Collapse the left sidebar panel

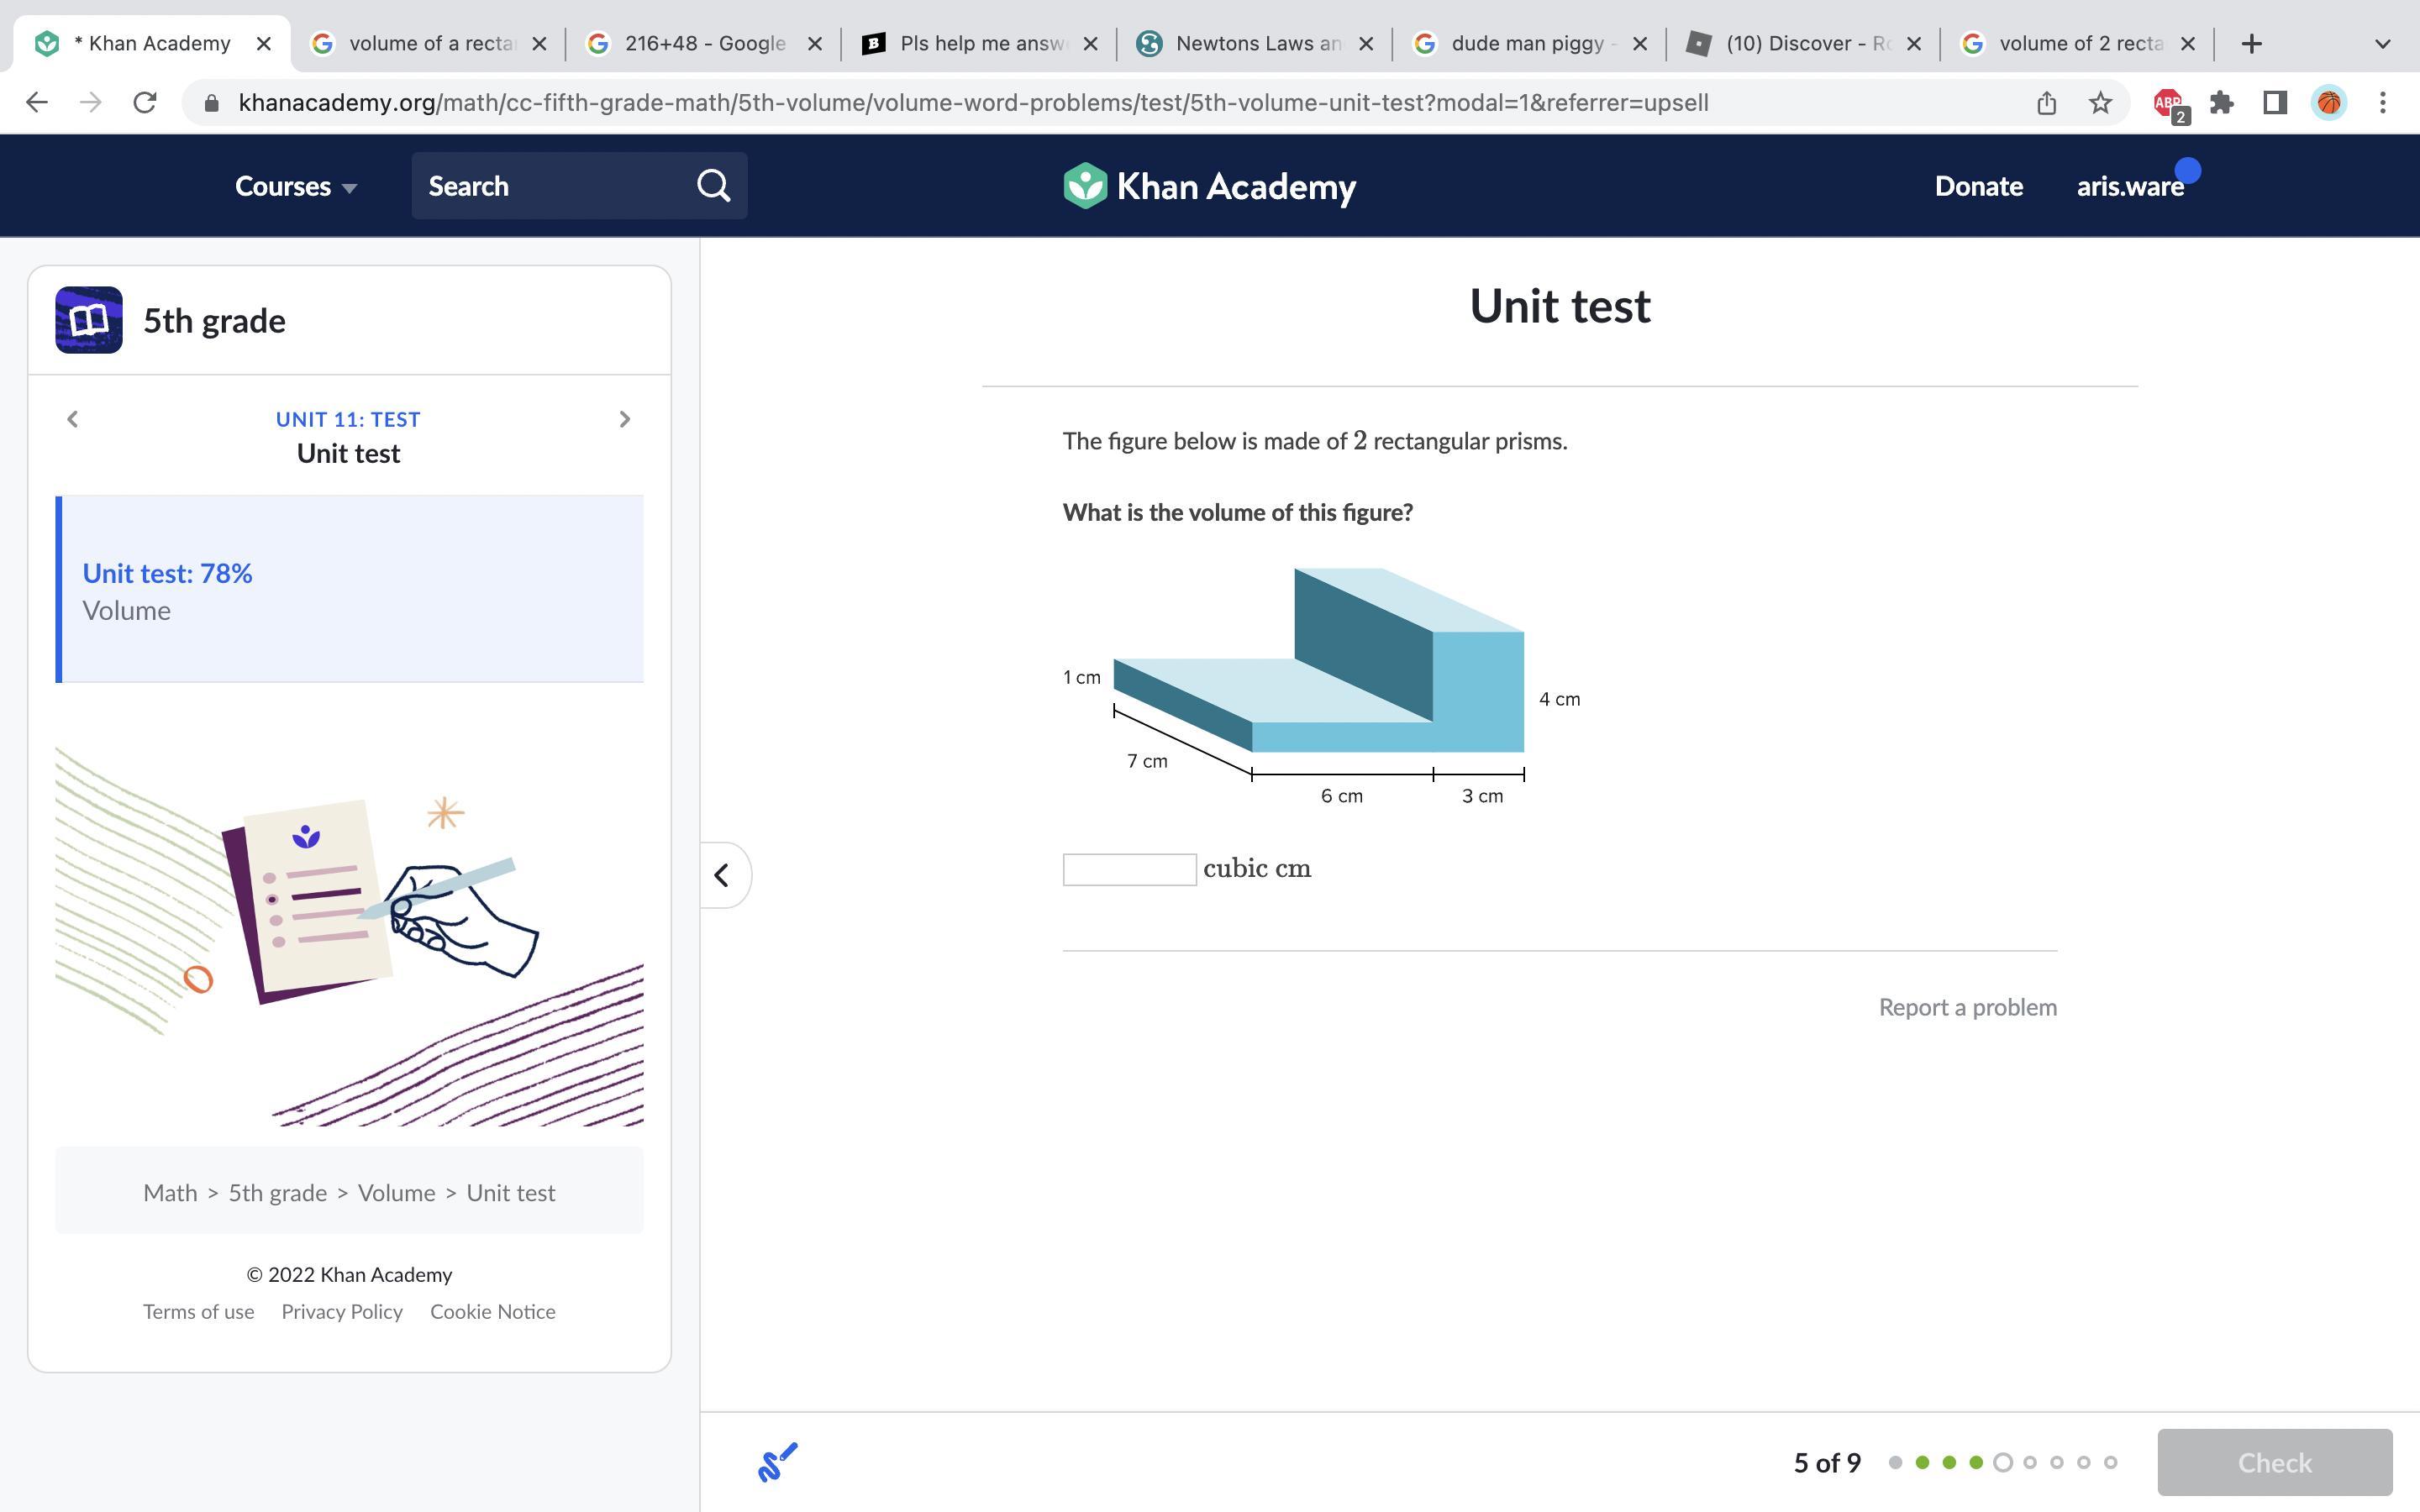[x=722, y=875]
